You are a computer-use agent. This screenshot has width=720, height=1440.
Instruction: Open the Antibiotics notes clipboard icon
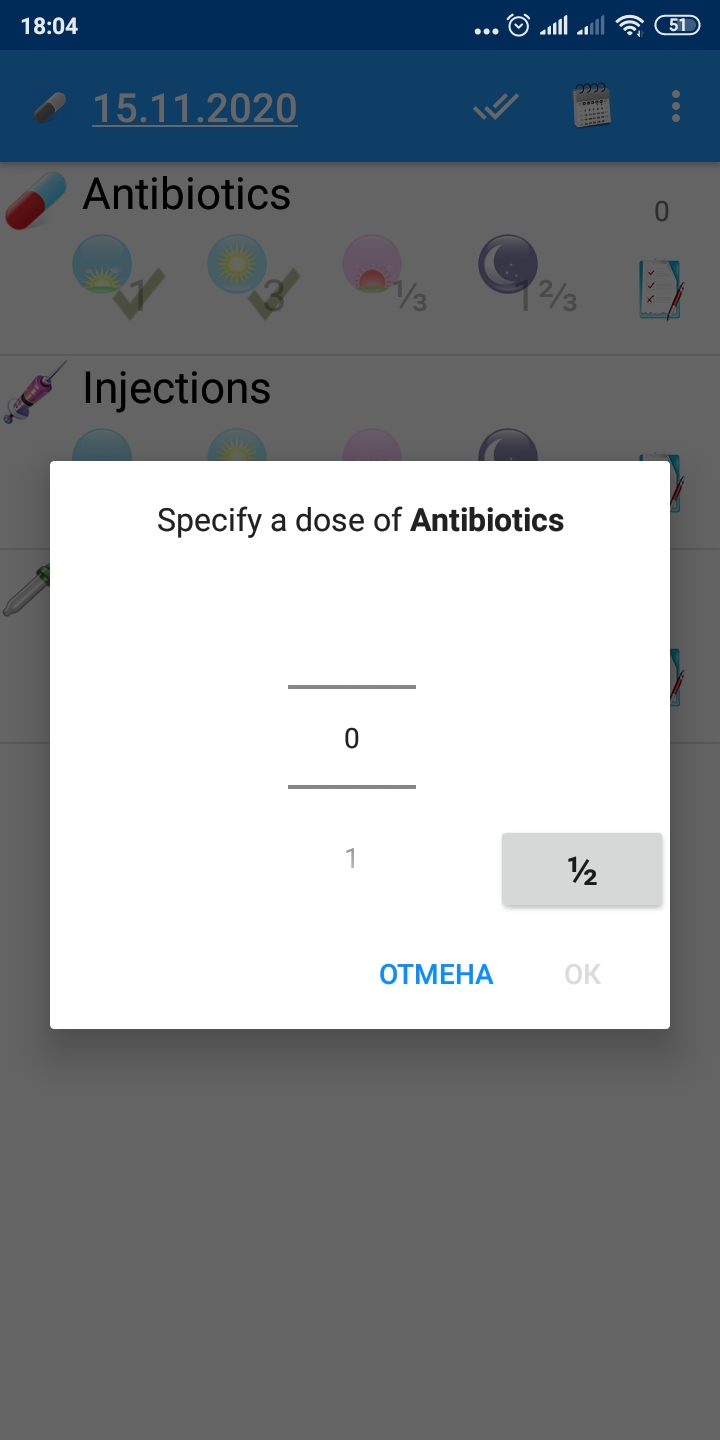click(660, 288)
